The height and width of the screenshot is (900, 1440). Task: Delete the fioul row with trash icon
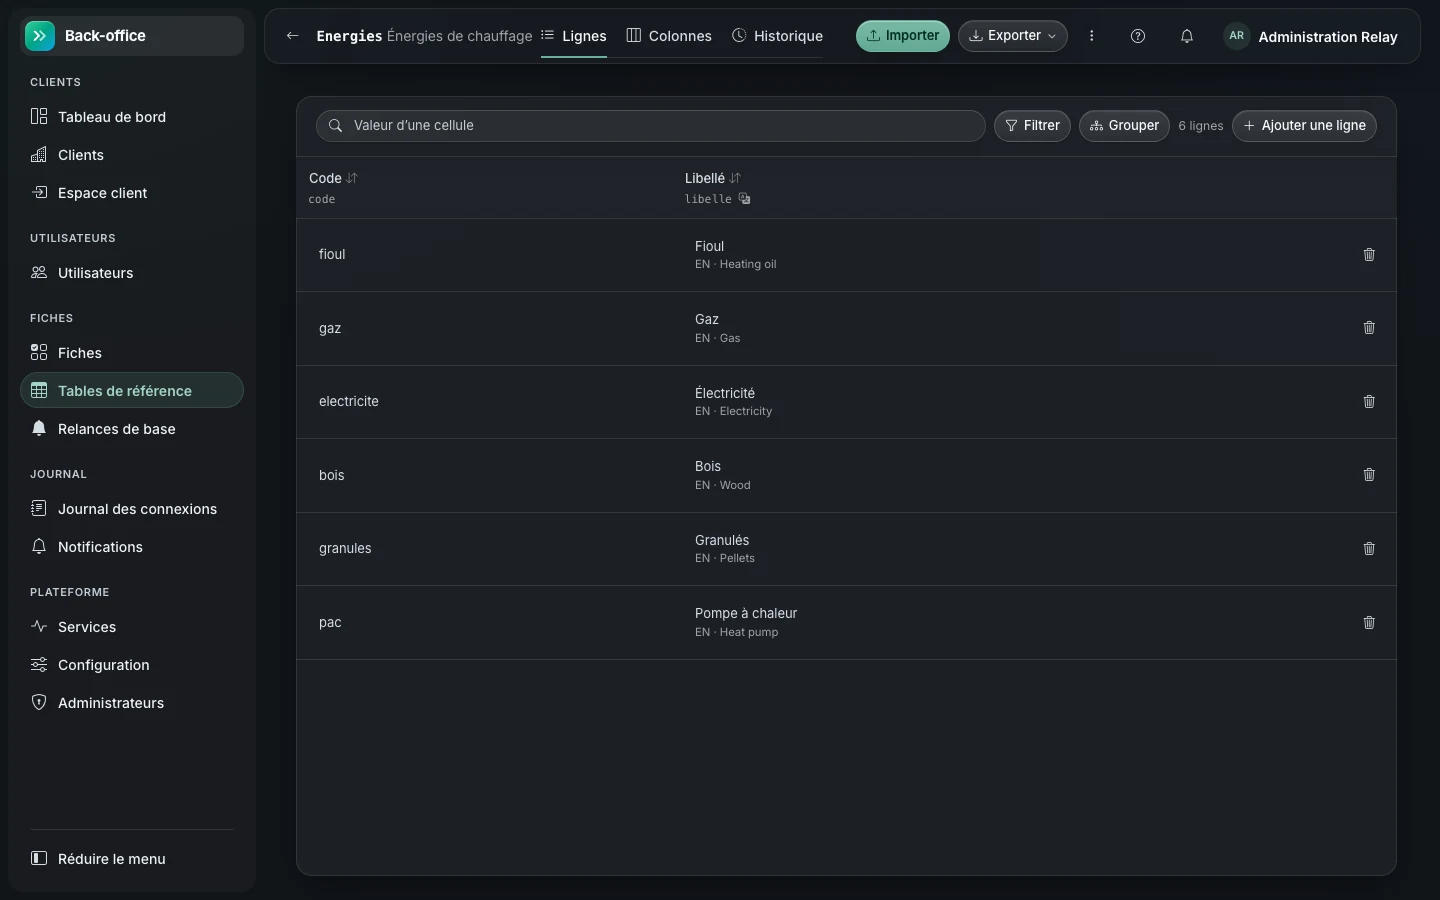(x=1369, y=255)
